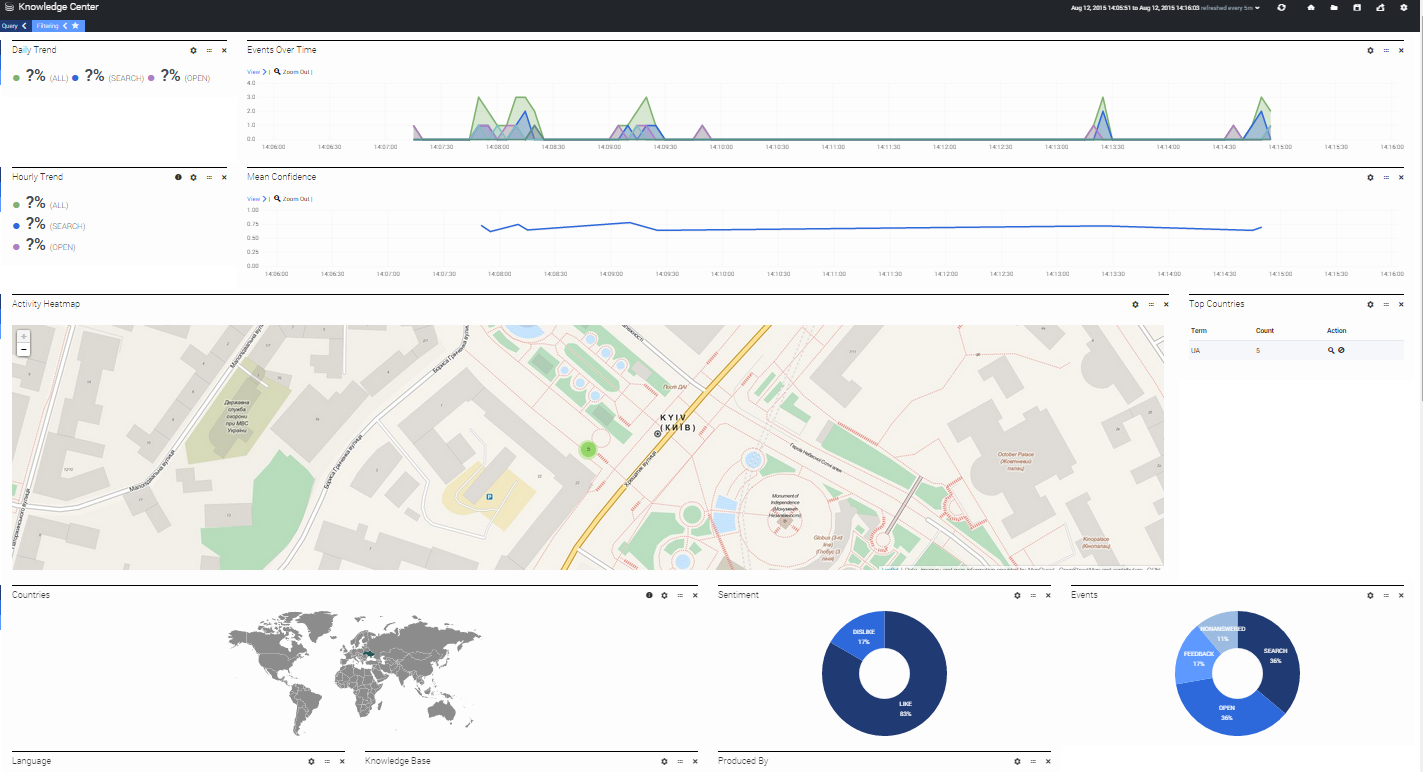This screenshot has width=1423, height=772.
Task: Click the move handle of Daily Trend panel
Action: pos(209,50)
